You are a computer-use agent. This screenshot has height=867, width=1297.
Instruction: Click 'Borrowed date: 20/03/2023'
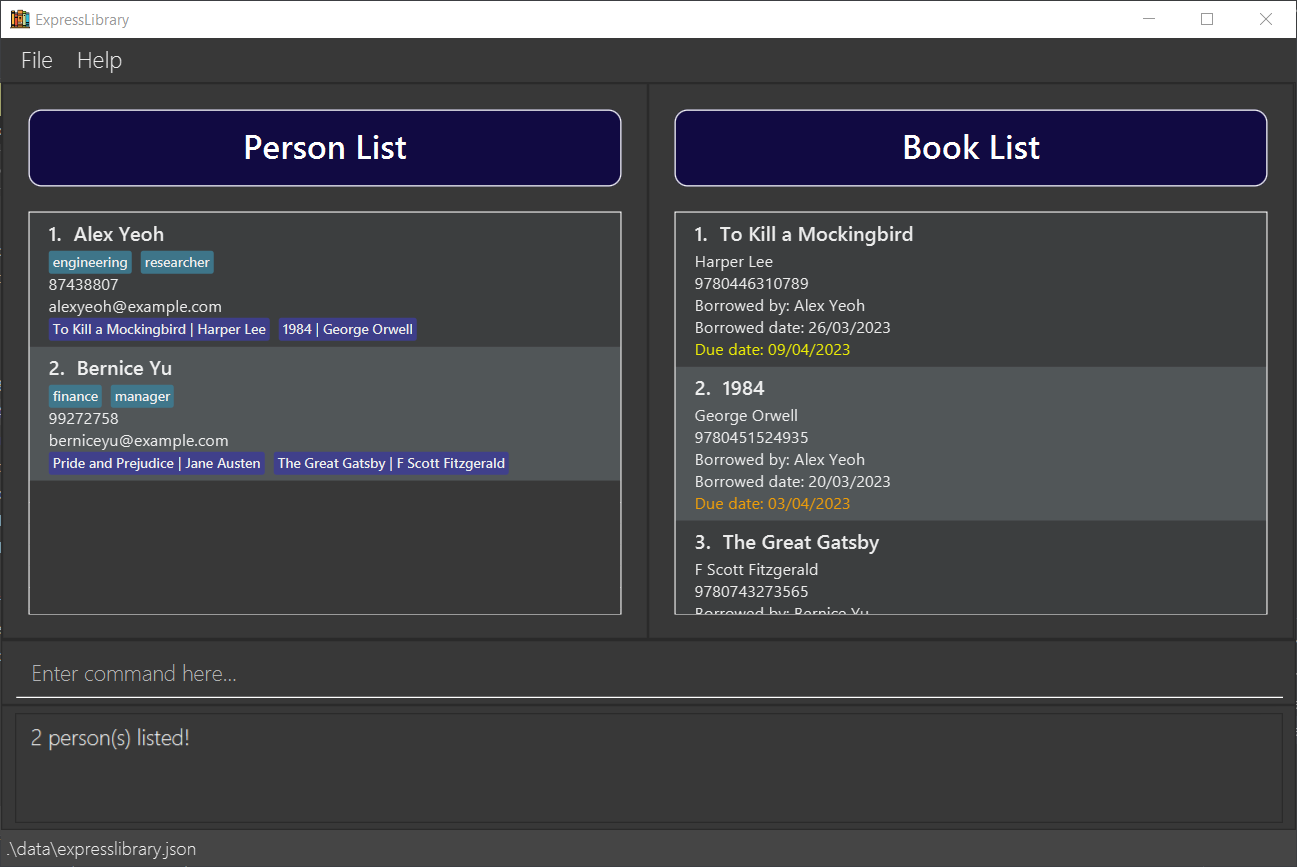pyautogui.click(x=792, y=482)
